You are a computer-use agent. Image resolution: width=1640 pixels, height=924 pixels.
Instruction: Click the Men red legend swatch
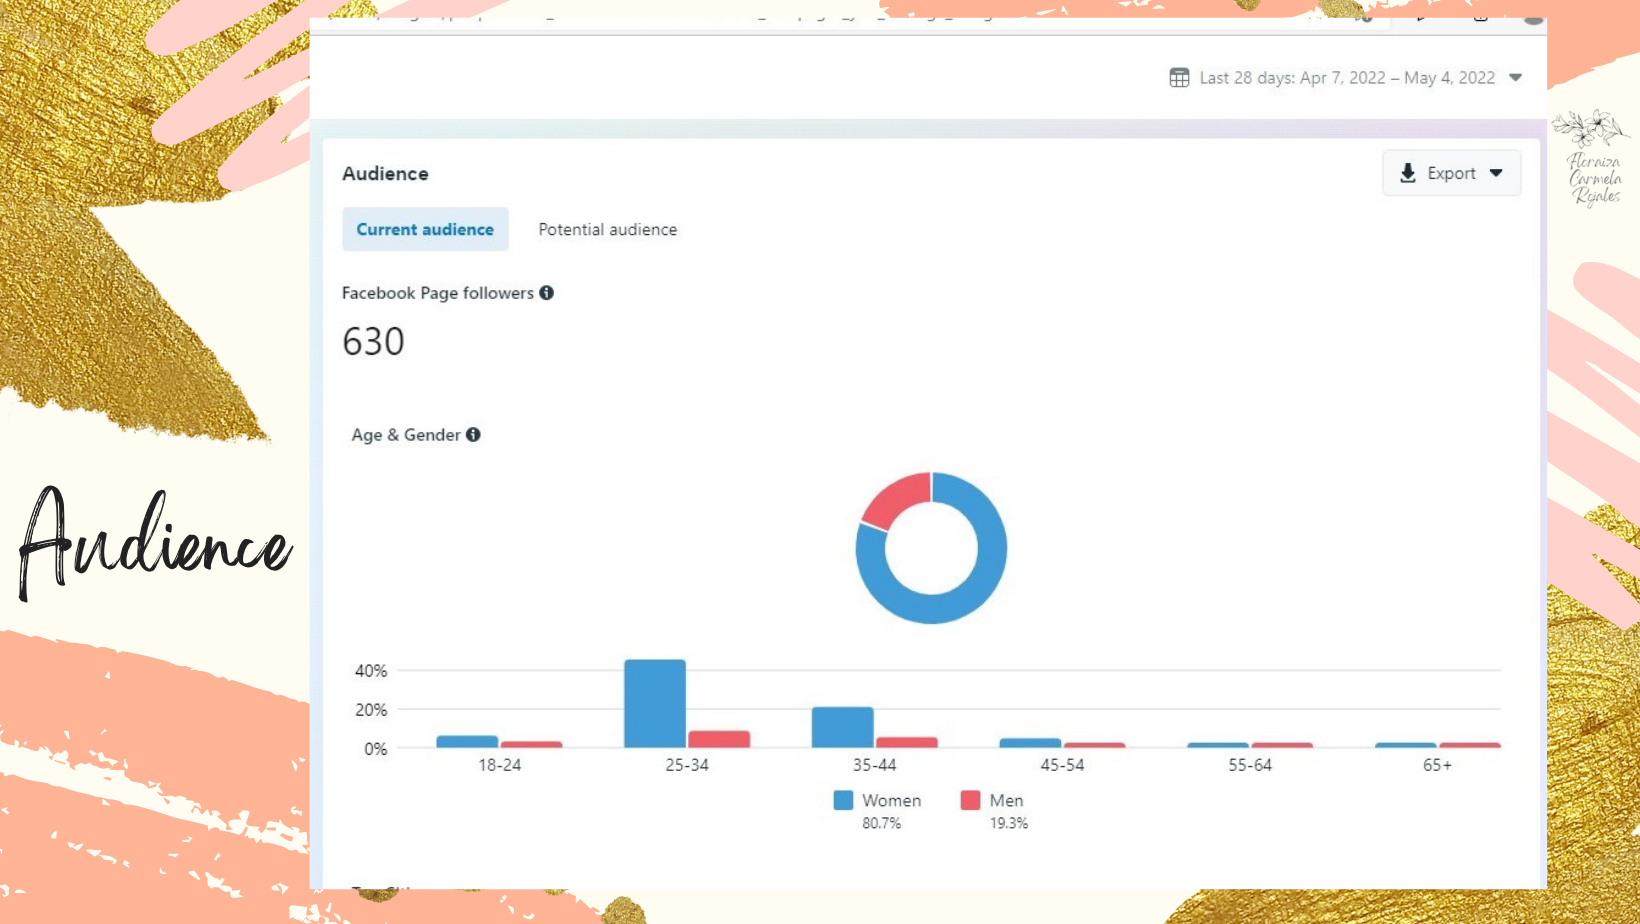tap(970, 800)
